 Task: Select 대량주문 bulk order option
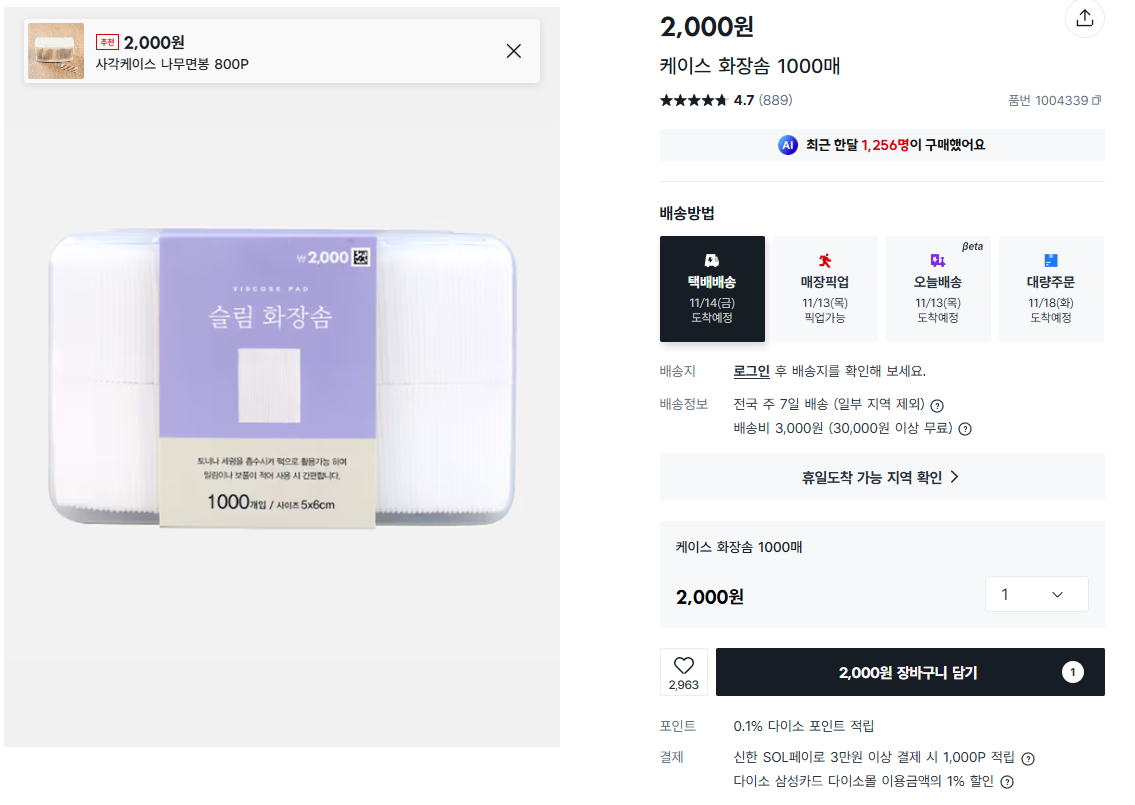point(1051,289)
